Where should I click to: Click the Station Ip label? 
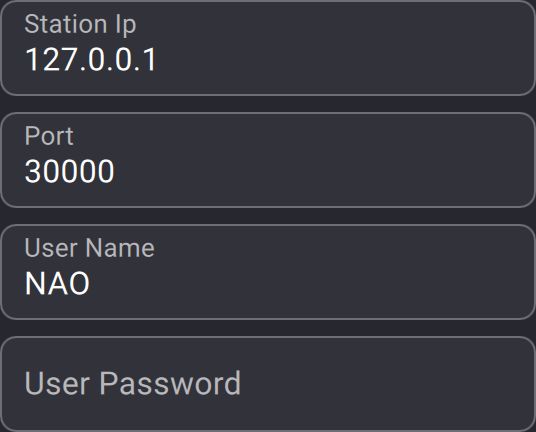pyautogui.click(x=80, y=25)
